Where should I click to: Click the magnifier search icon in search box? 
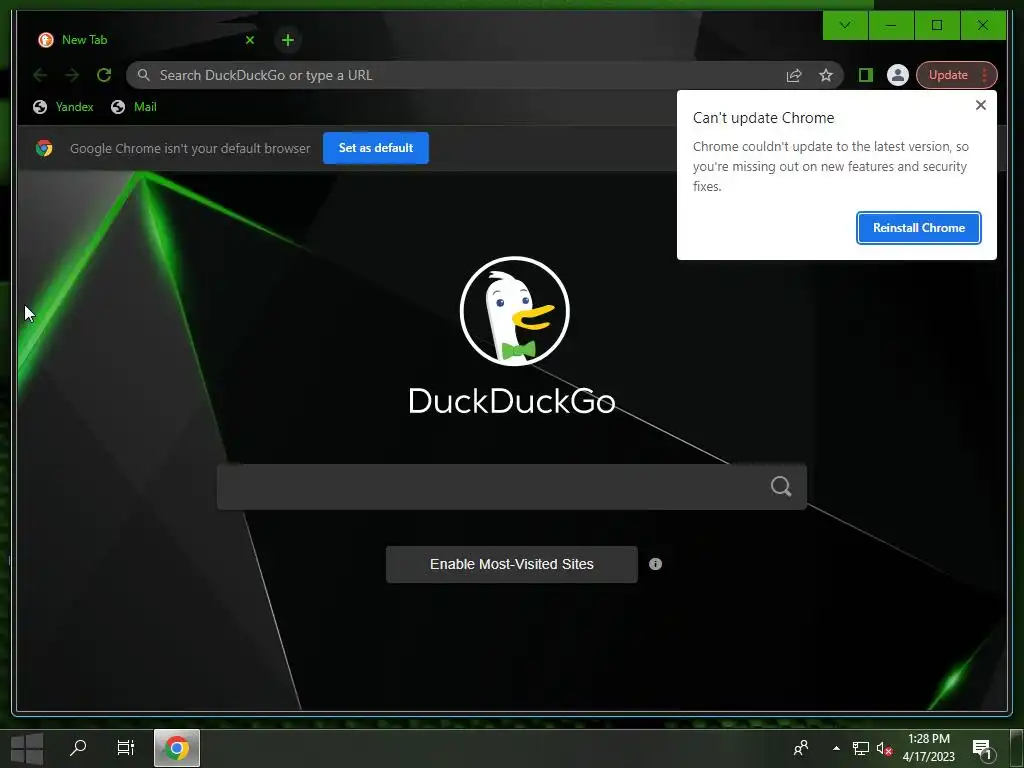pyautogui.click(x=781, y=487)
